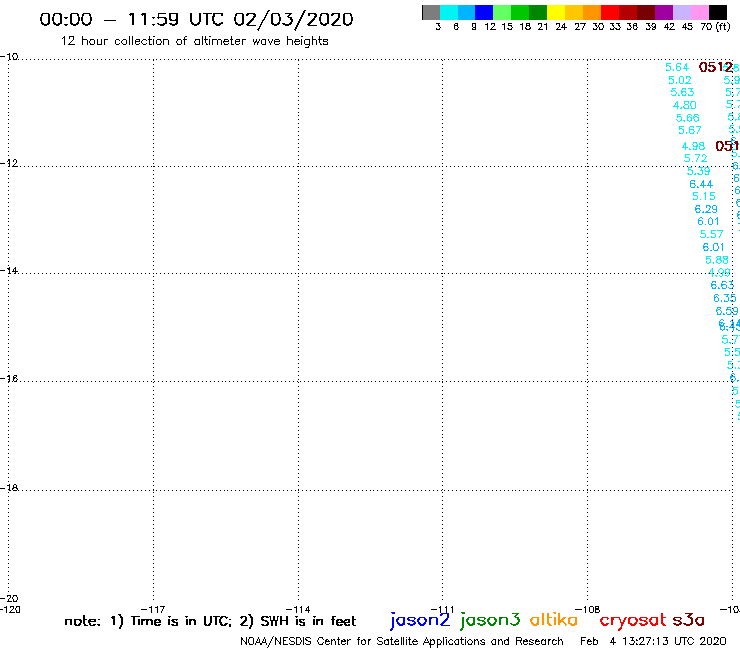Screen dimensions: 740x650
Task: Click the pure orange swatch above label 30
Action: [592, 12]
